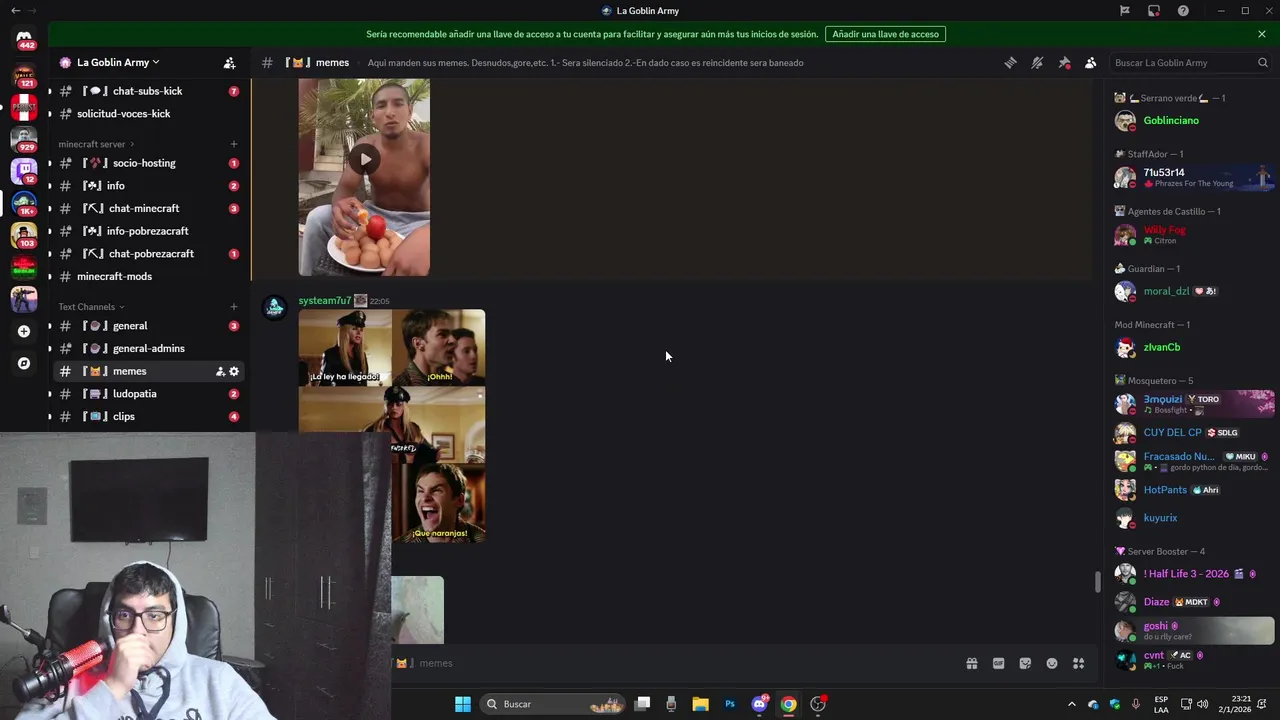
Task: Create channel plus in minecraft server category
Action: click(234, 144)
